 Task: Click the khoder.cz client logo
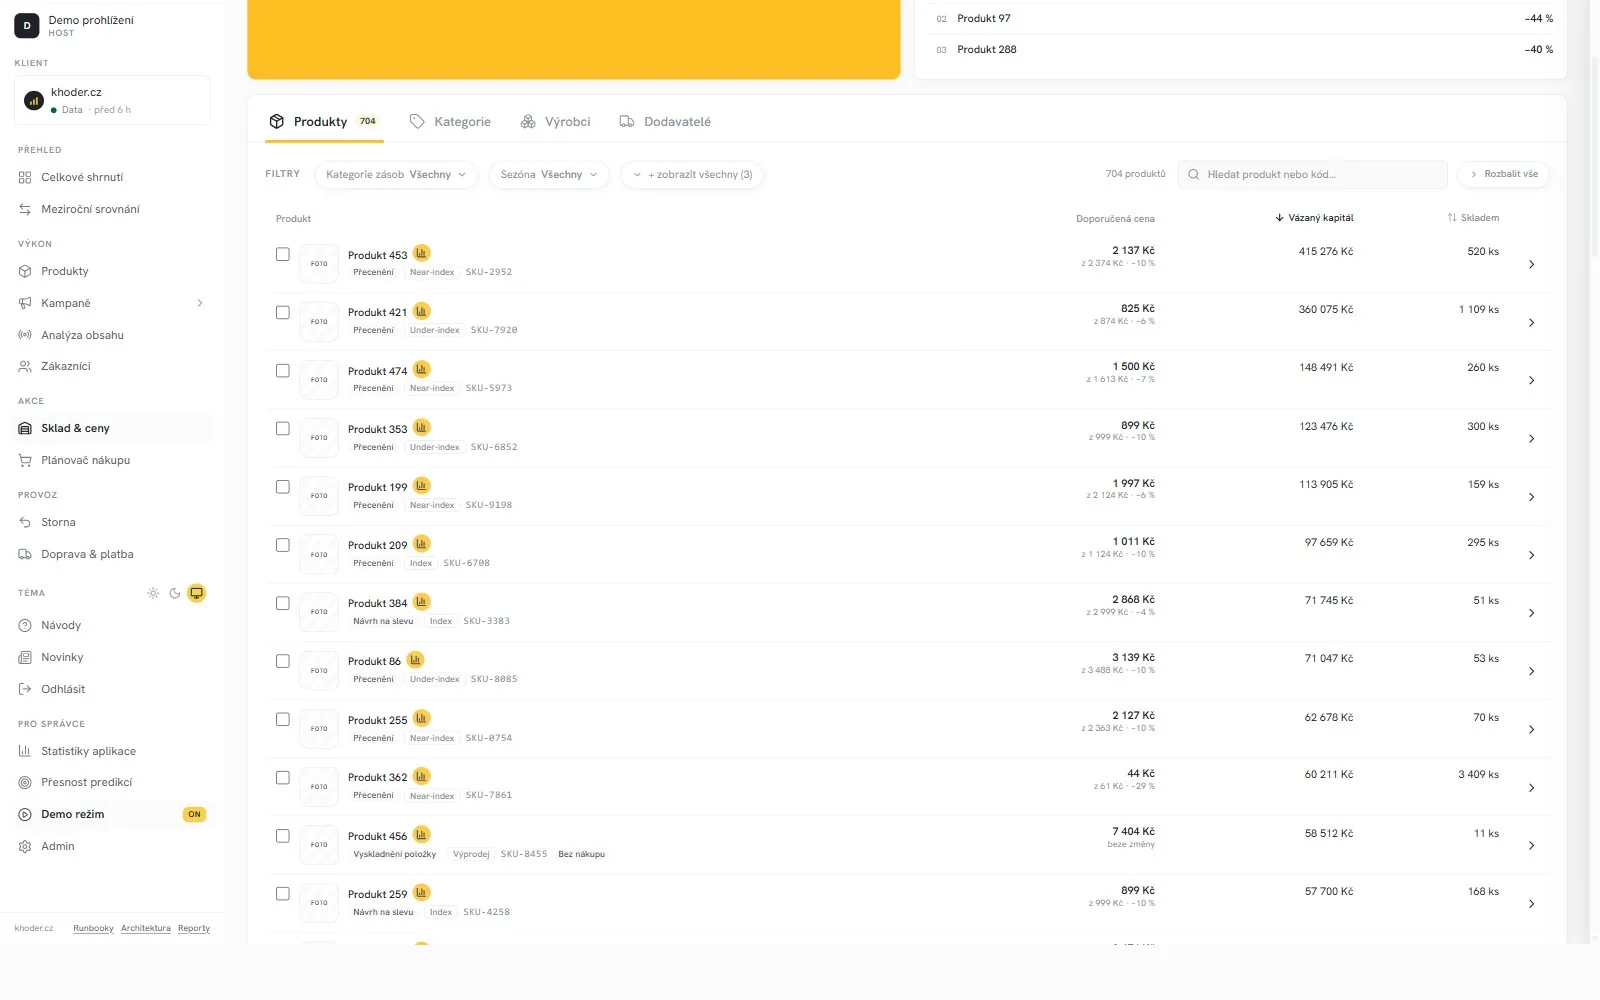(x=34, y=100)
